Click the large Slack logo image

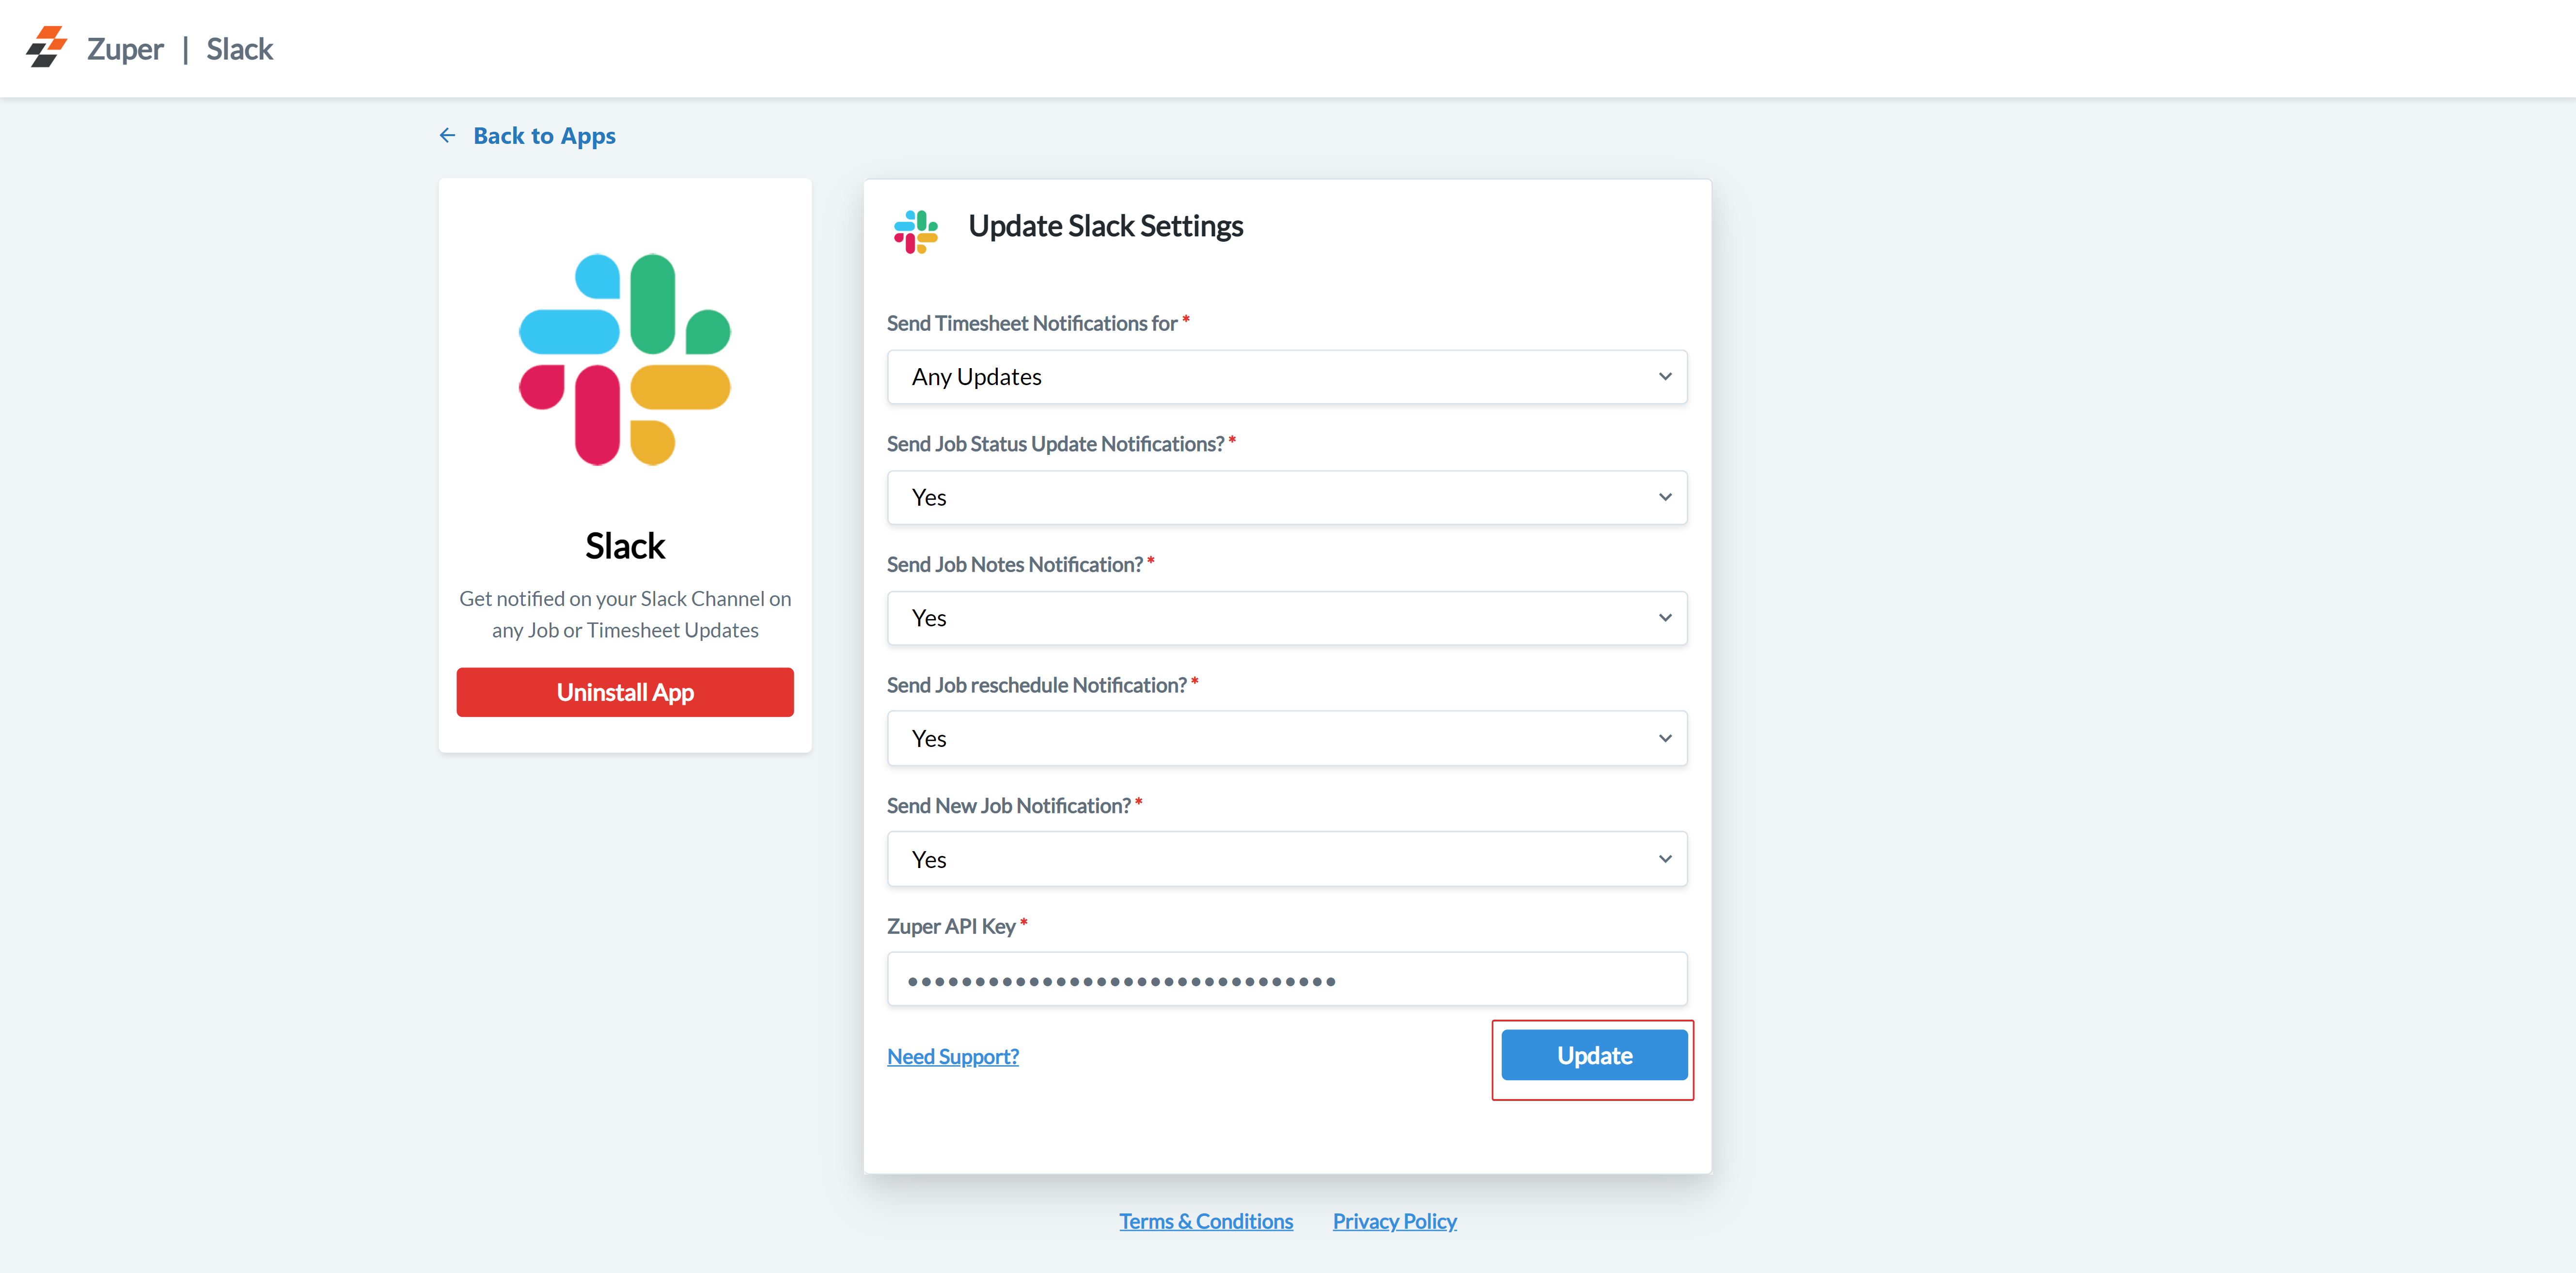pos(625,360)
